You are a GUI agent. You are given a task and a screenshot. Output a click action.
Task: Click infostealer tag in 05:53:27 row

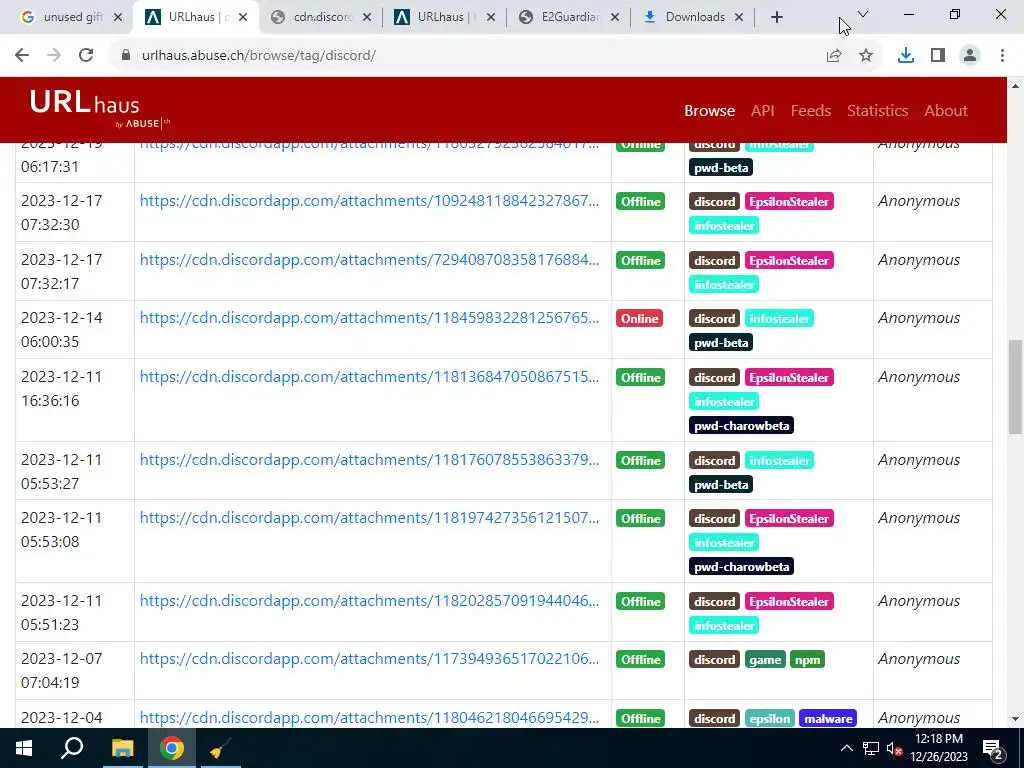pyautogui.click(x=779, y=461)
